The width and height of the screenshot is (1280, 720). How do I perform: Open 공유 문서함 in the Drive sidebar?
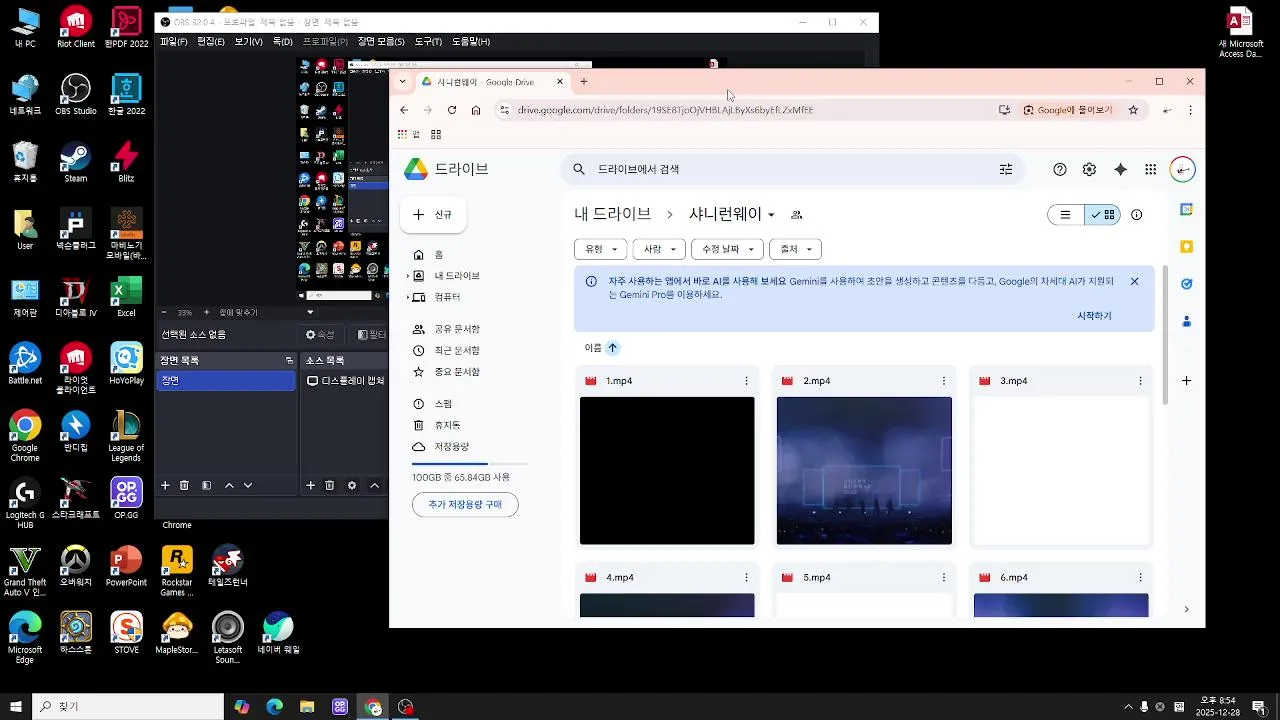coord(457,329)
